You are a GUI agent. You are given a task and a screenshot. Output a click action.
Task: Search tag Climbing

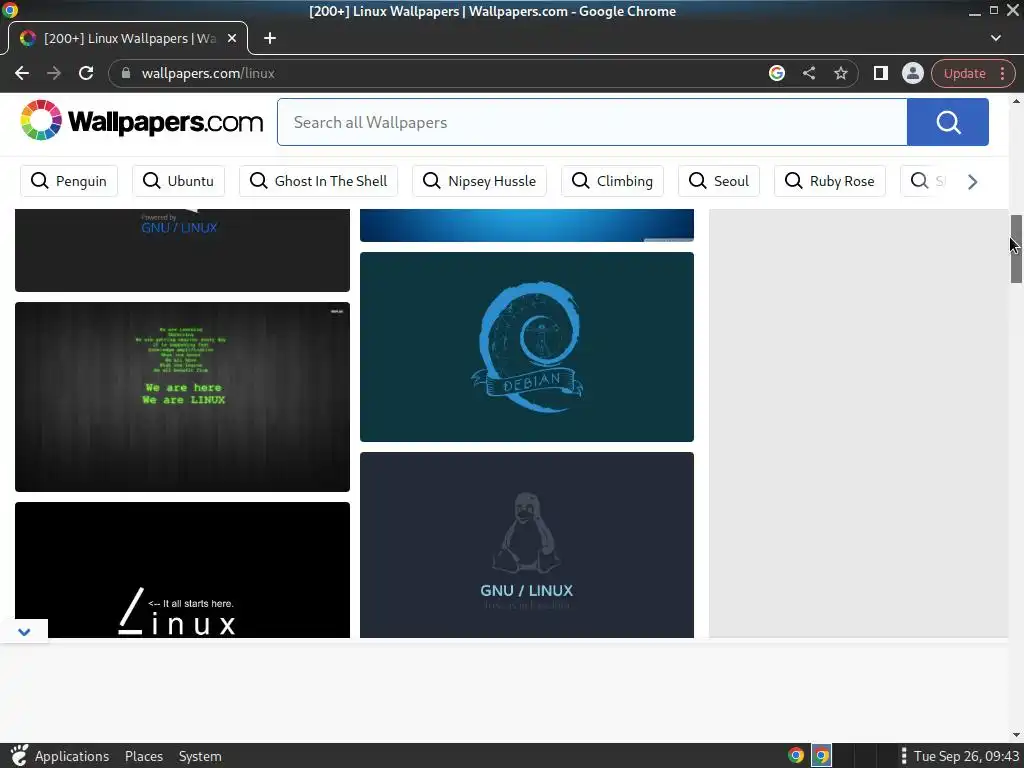(x=613, y=181)
